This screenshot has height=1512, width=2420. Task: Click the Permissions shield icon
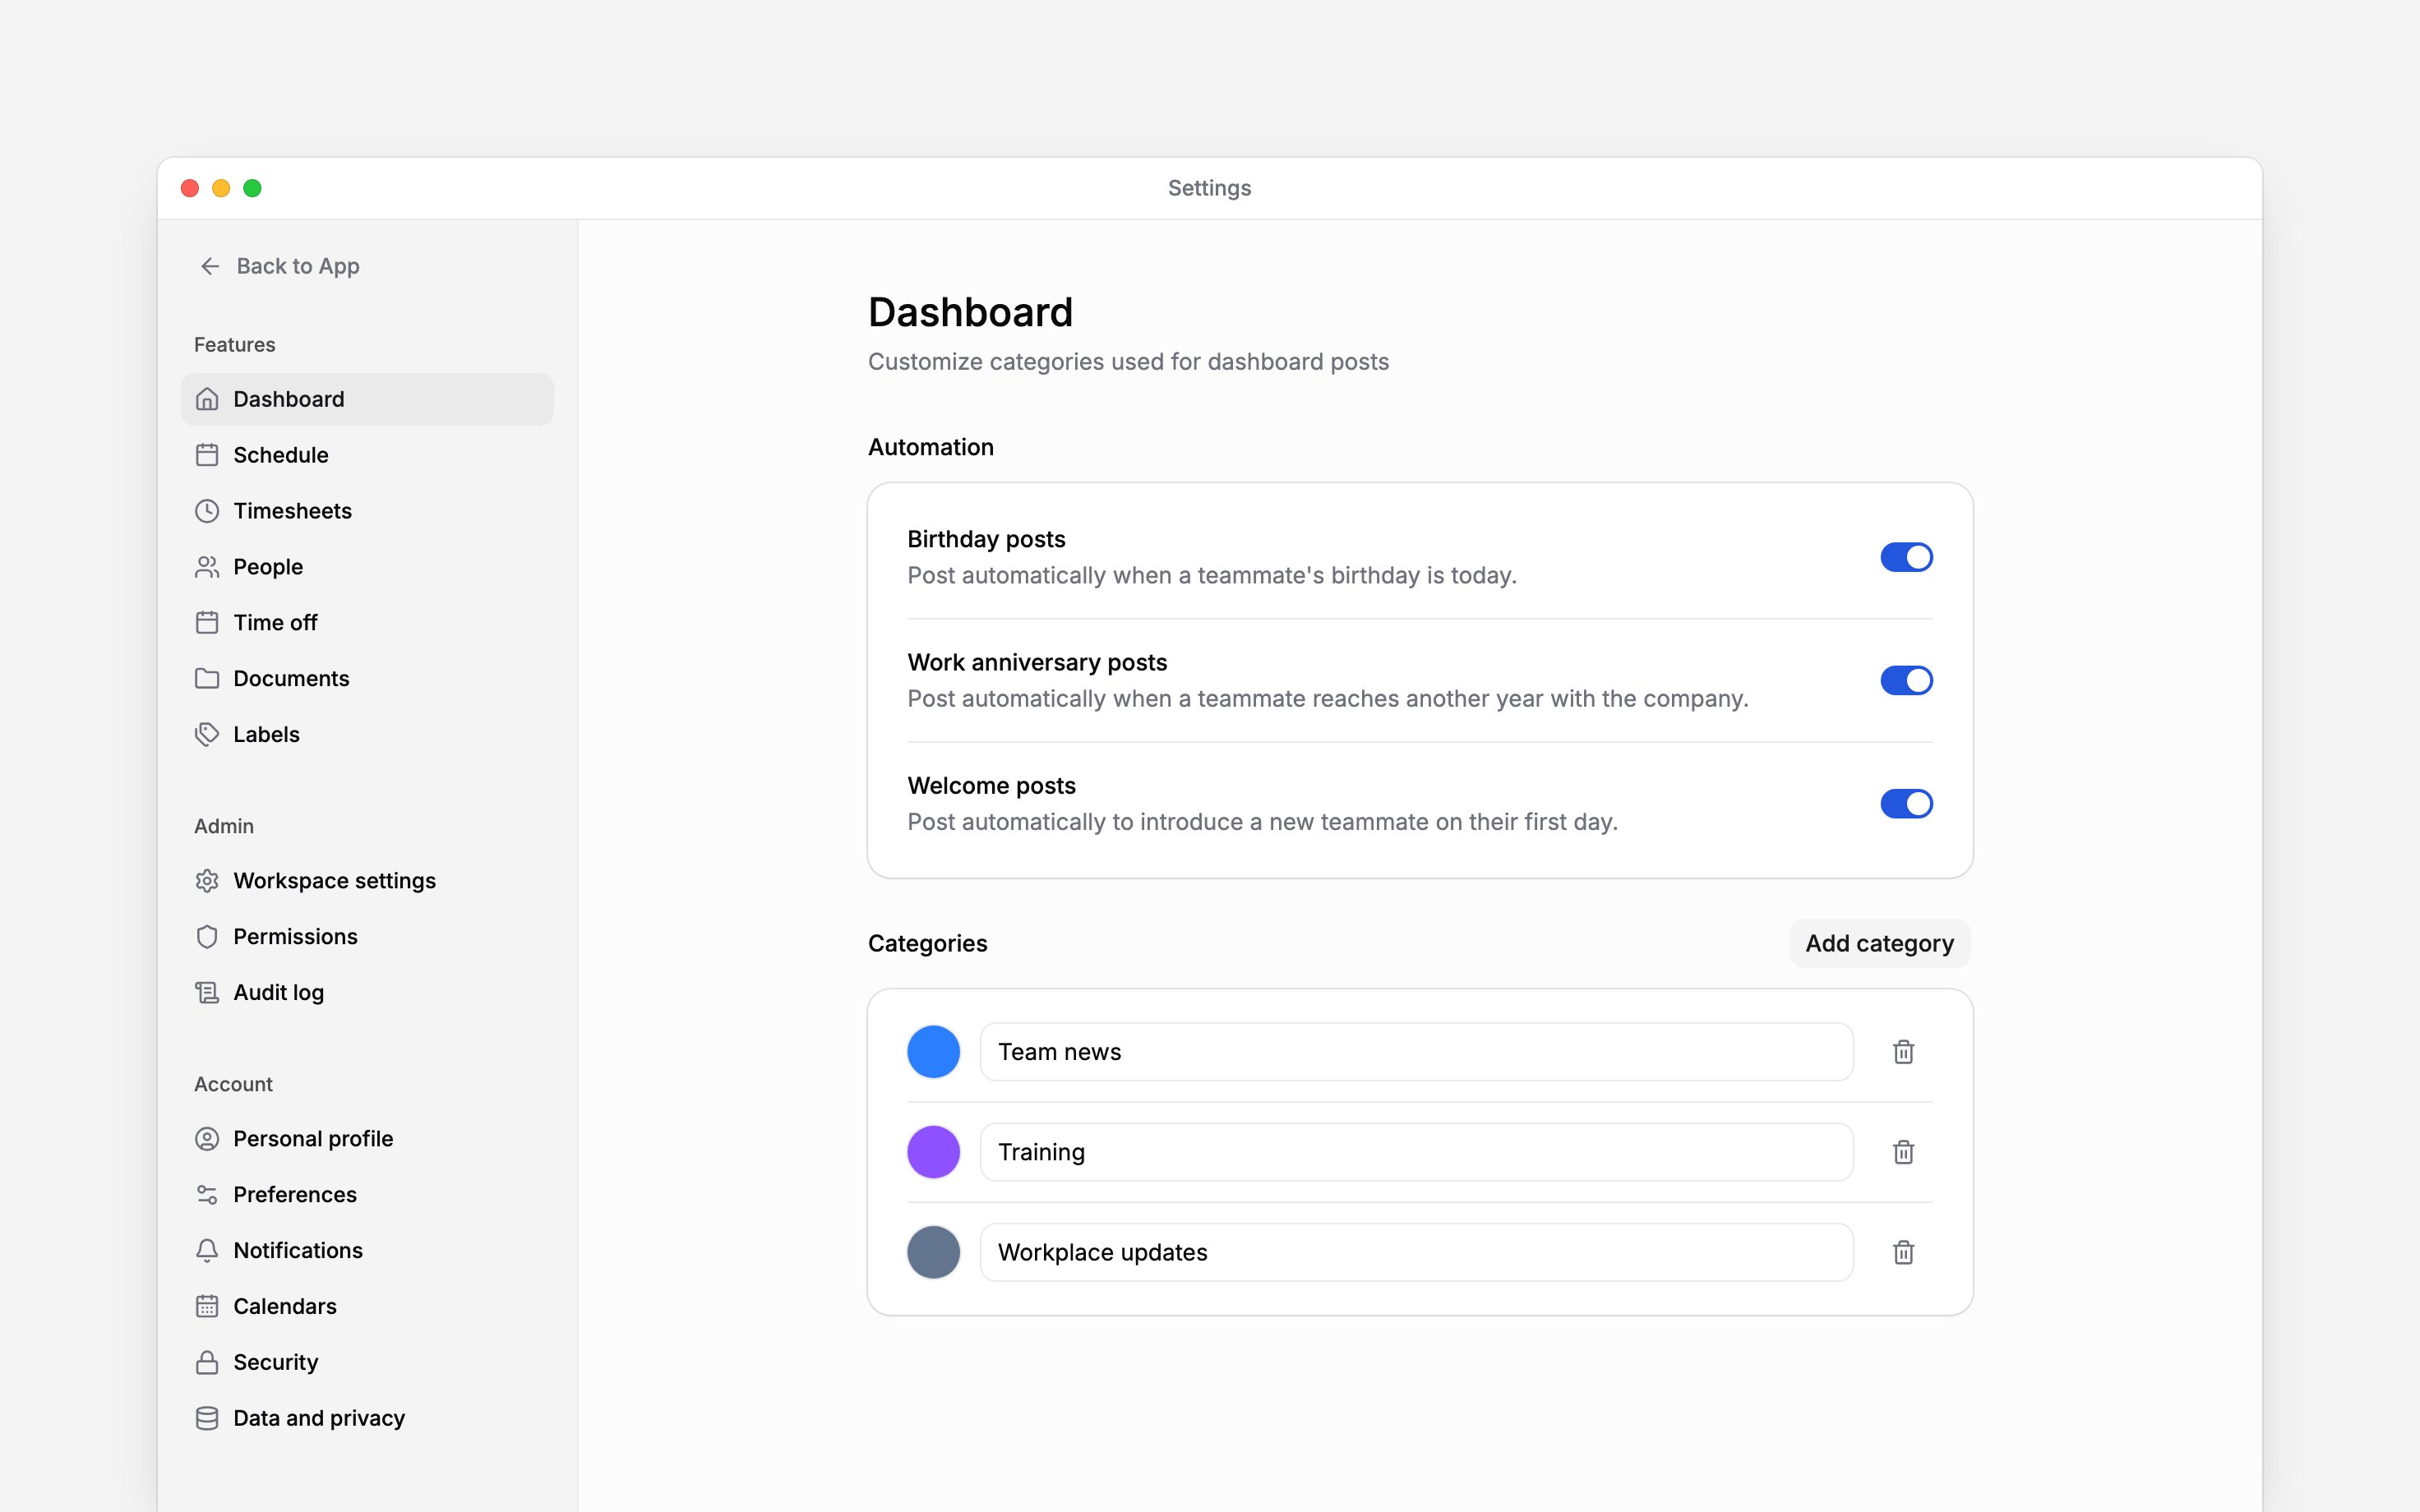click(x=207, y=937)
